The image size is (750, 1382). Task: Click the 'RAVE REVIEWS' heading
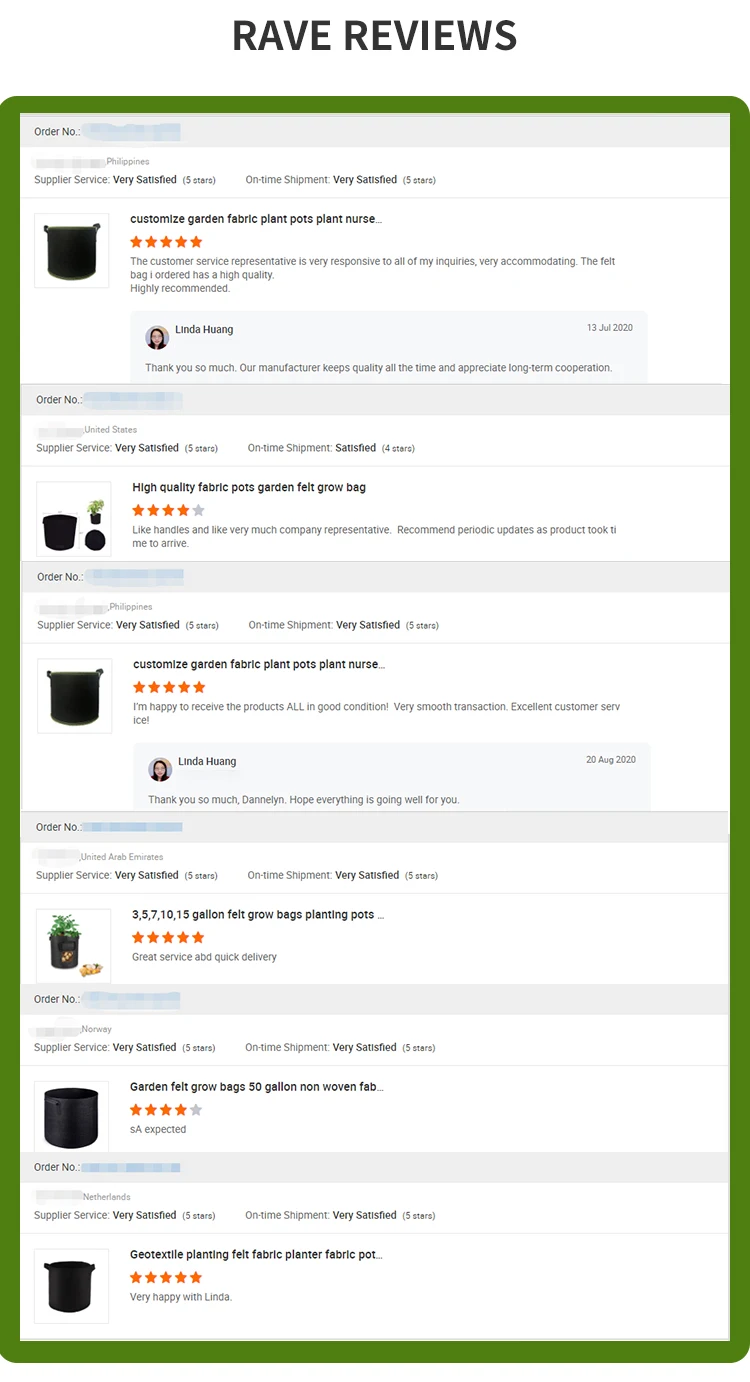(375, 36)
